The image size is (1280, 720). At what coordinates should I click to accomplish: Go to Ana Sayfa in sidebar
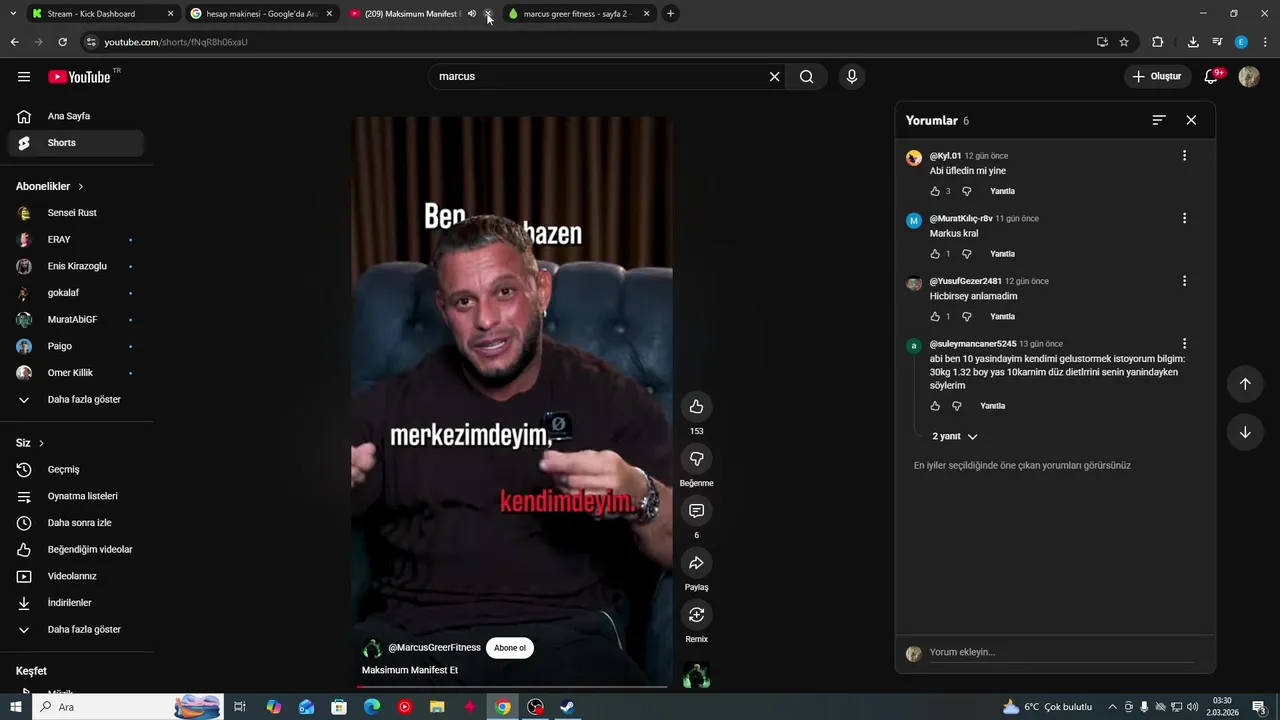click(x=76, y=116)
